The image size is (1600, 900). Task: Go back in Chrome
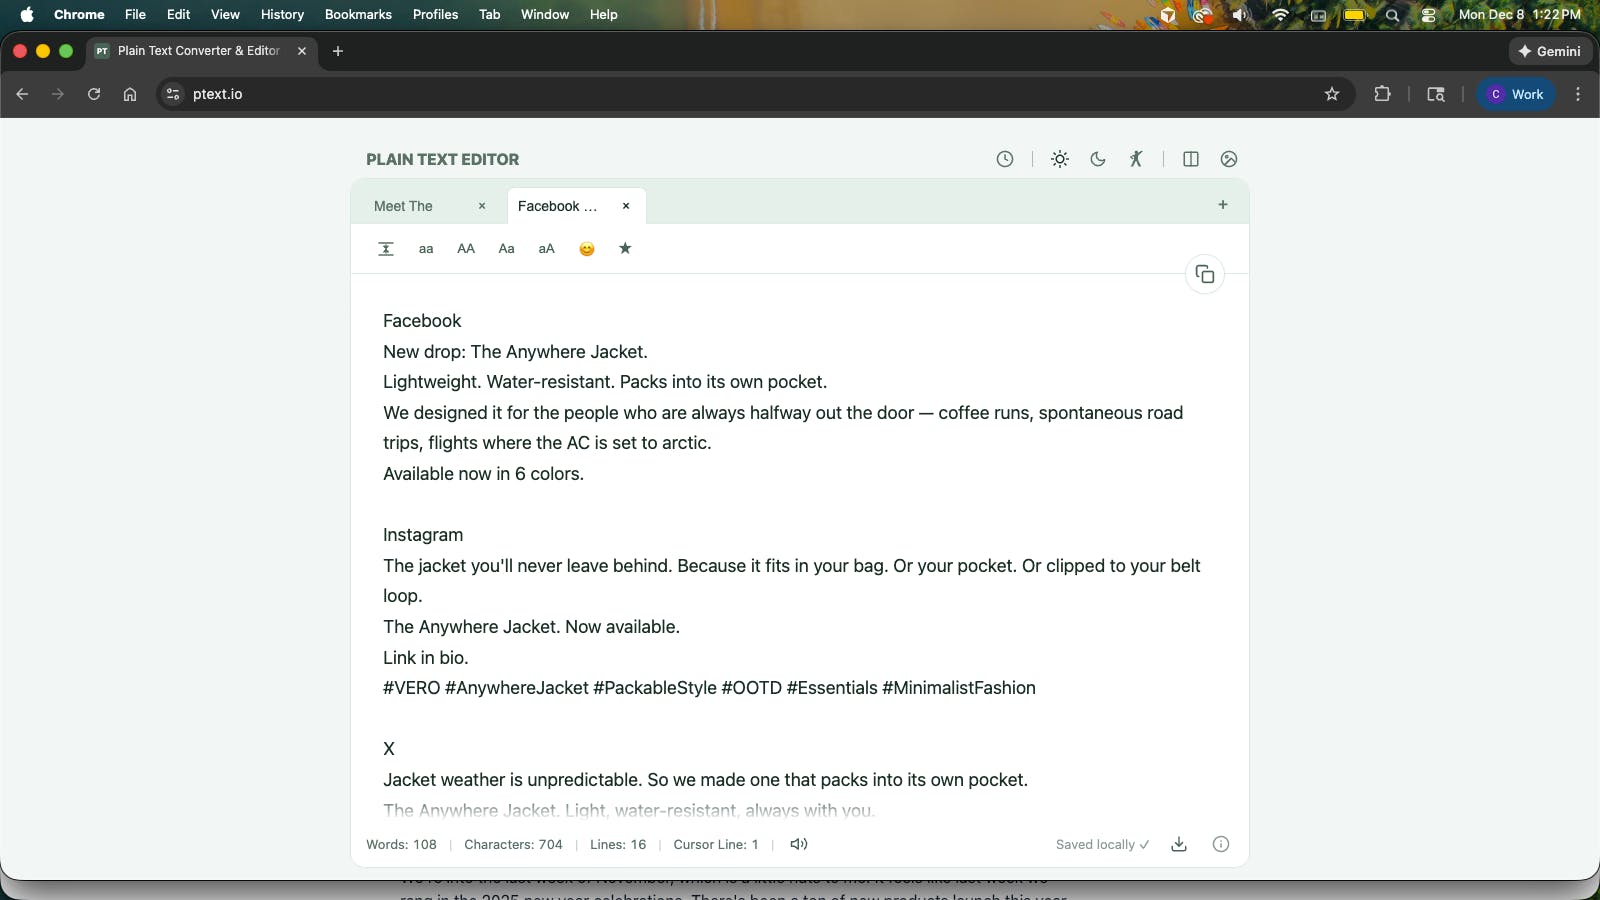point(22,94)
